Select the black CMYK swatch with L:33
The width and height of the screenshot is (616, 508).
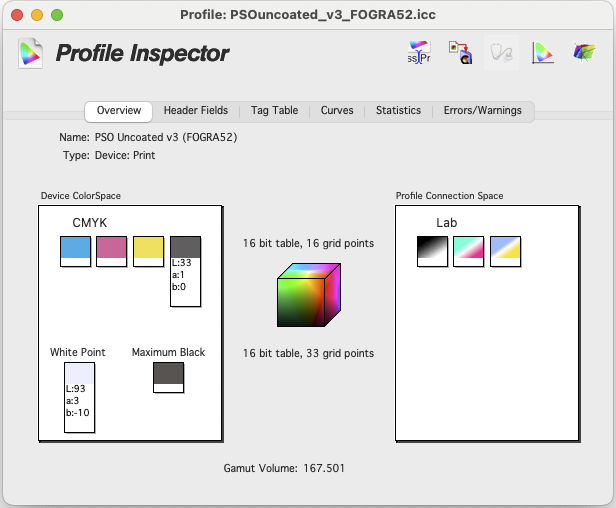pos(185,271)
